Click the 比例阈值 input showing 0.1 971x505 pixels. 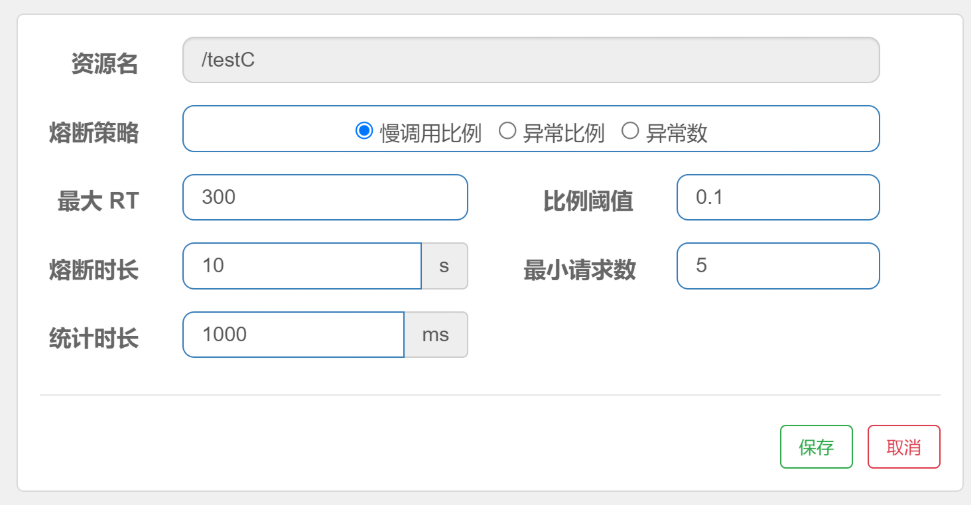click(778, 197)
